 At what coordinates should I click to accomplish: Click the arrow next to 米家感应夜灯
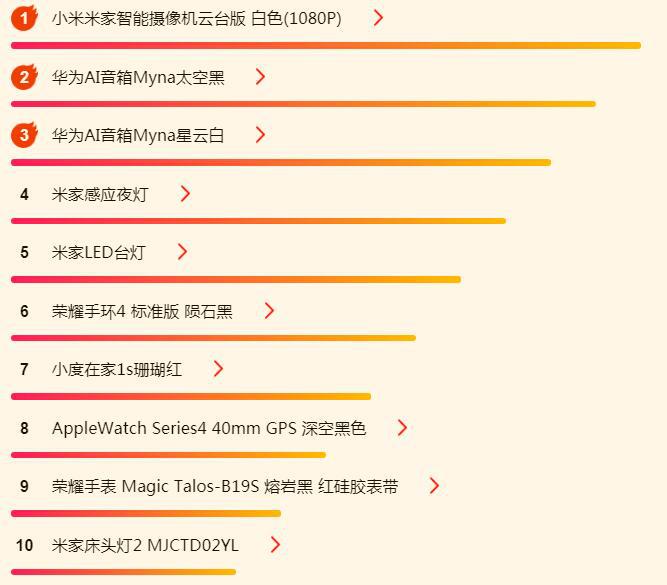click(185, 194)
